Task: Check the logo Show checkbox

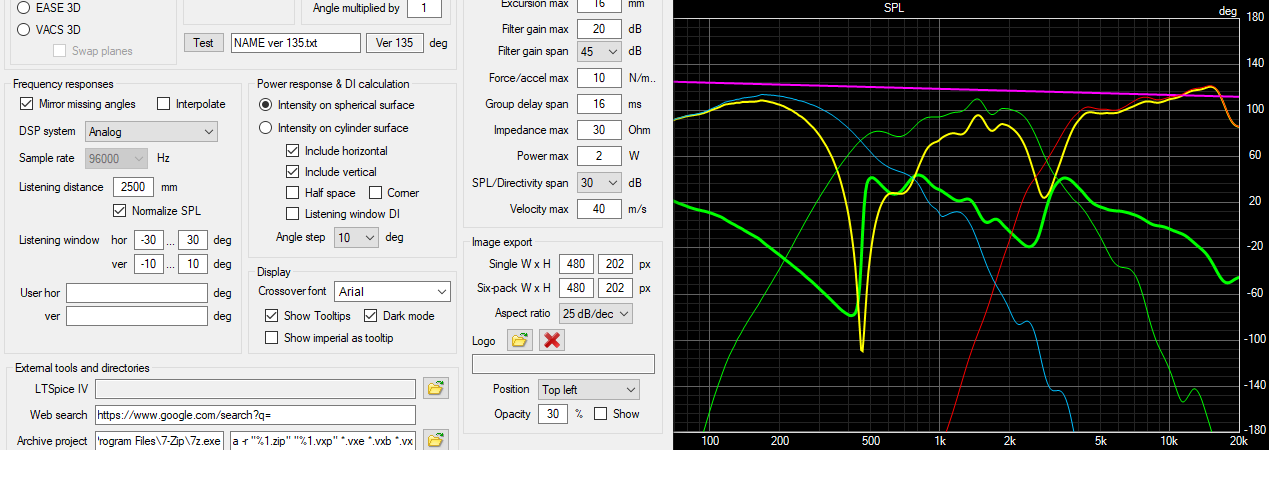Action: (x=616, y=414)
